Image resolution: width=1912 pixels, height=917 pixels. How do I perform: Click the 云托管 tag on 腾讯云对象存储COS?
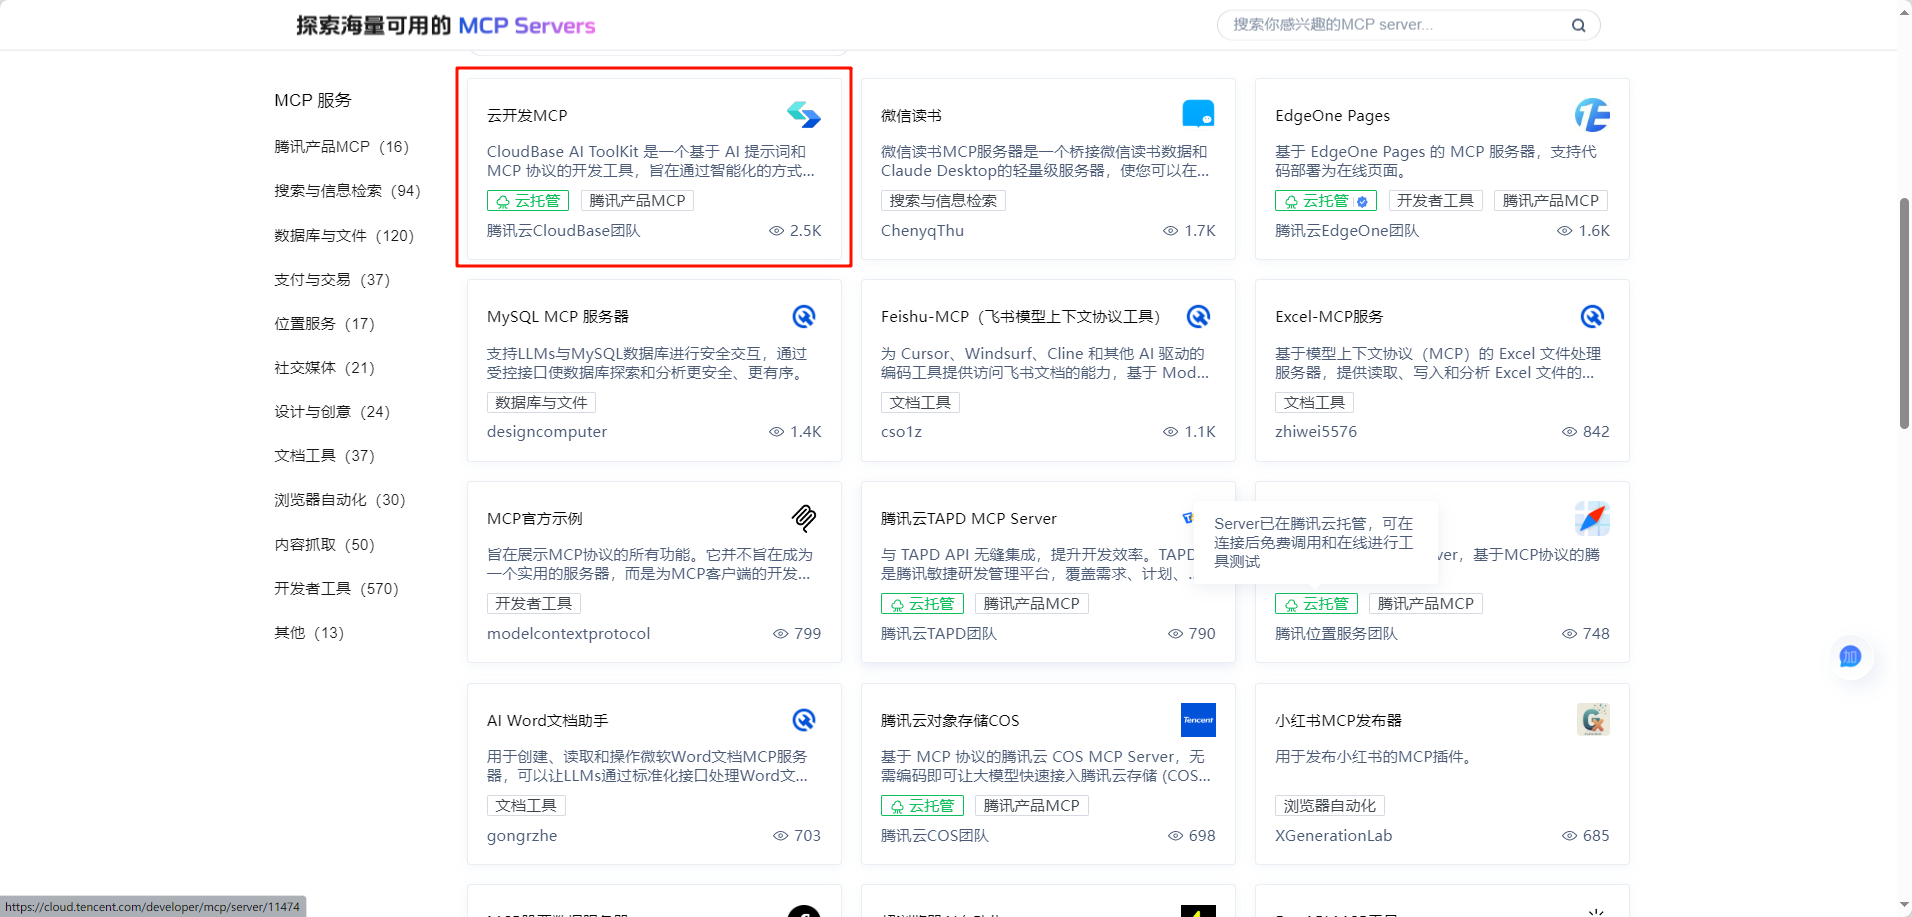point(922,806)
